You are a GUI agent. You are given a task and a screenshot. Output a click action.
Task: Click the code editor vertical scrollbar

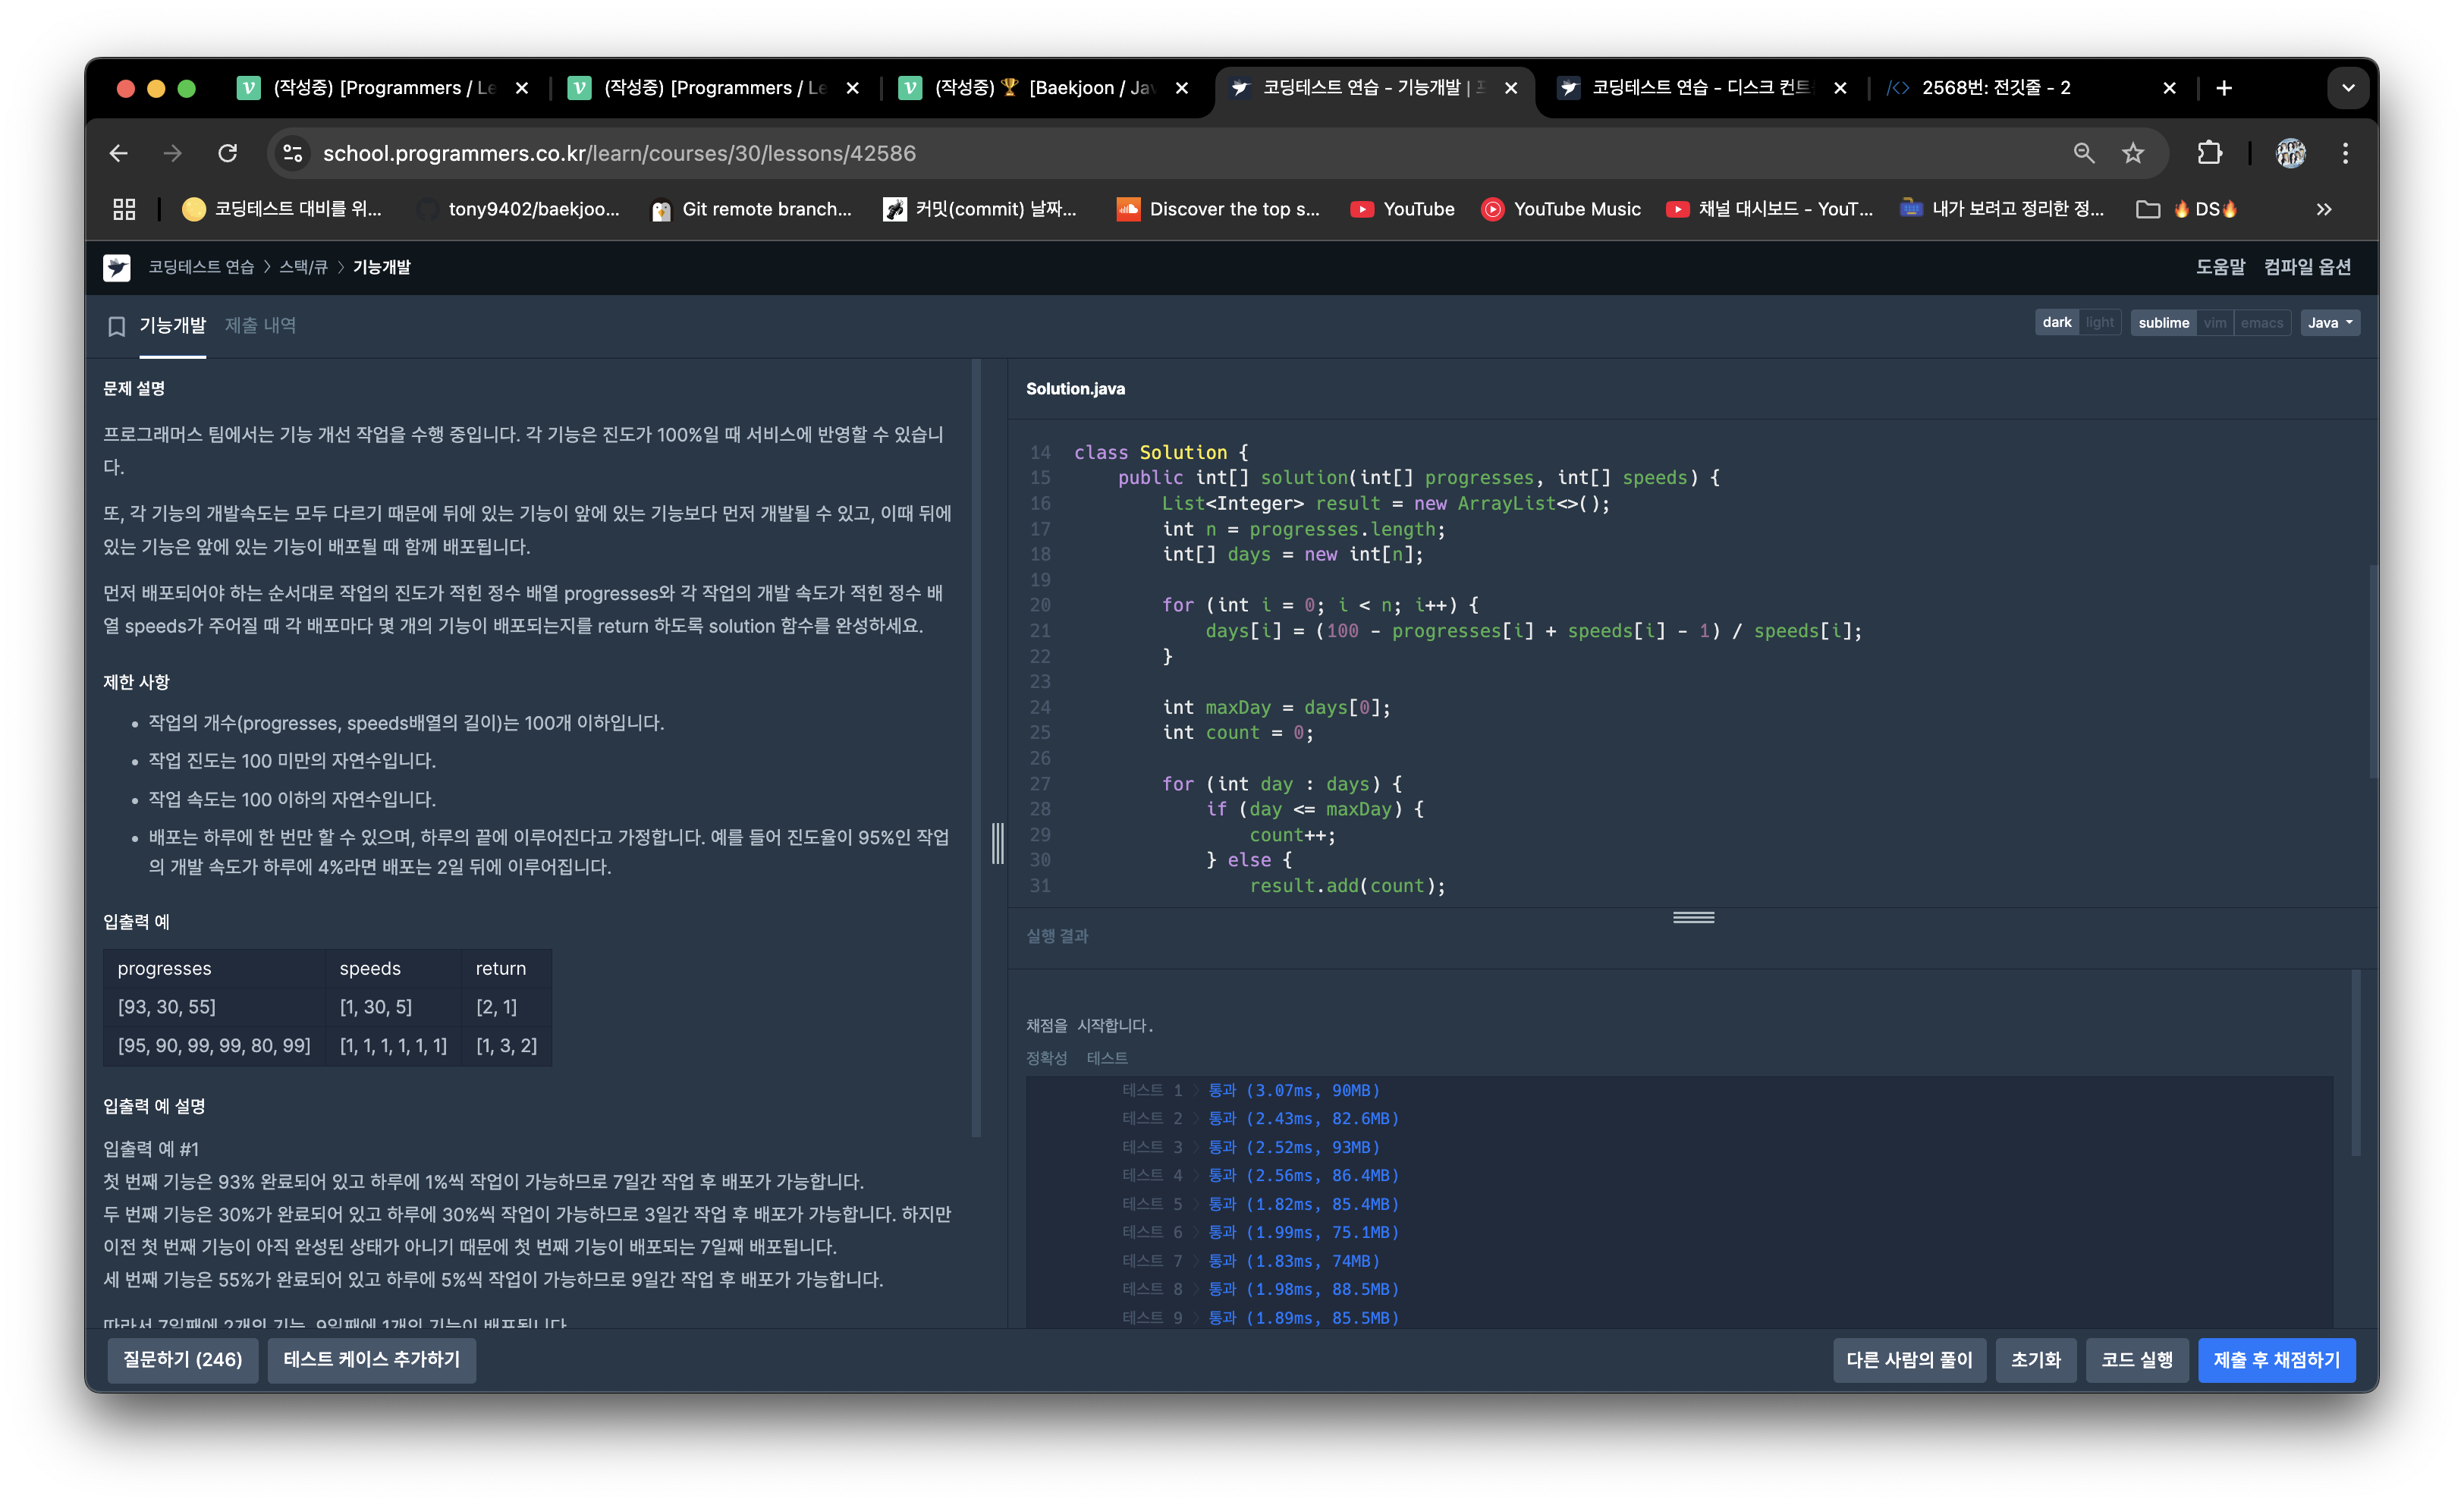[x=2373, y=672]
